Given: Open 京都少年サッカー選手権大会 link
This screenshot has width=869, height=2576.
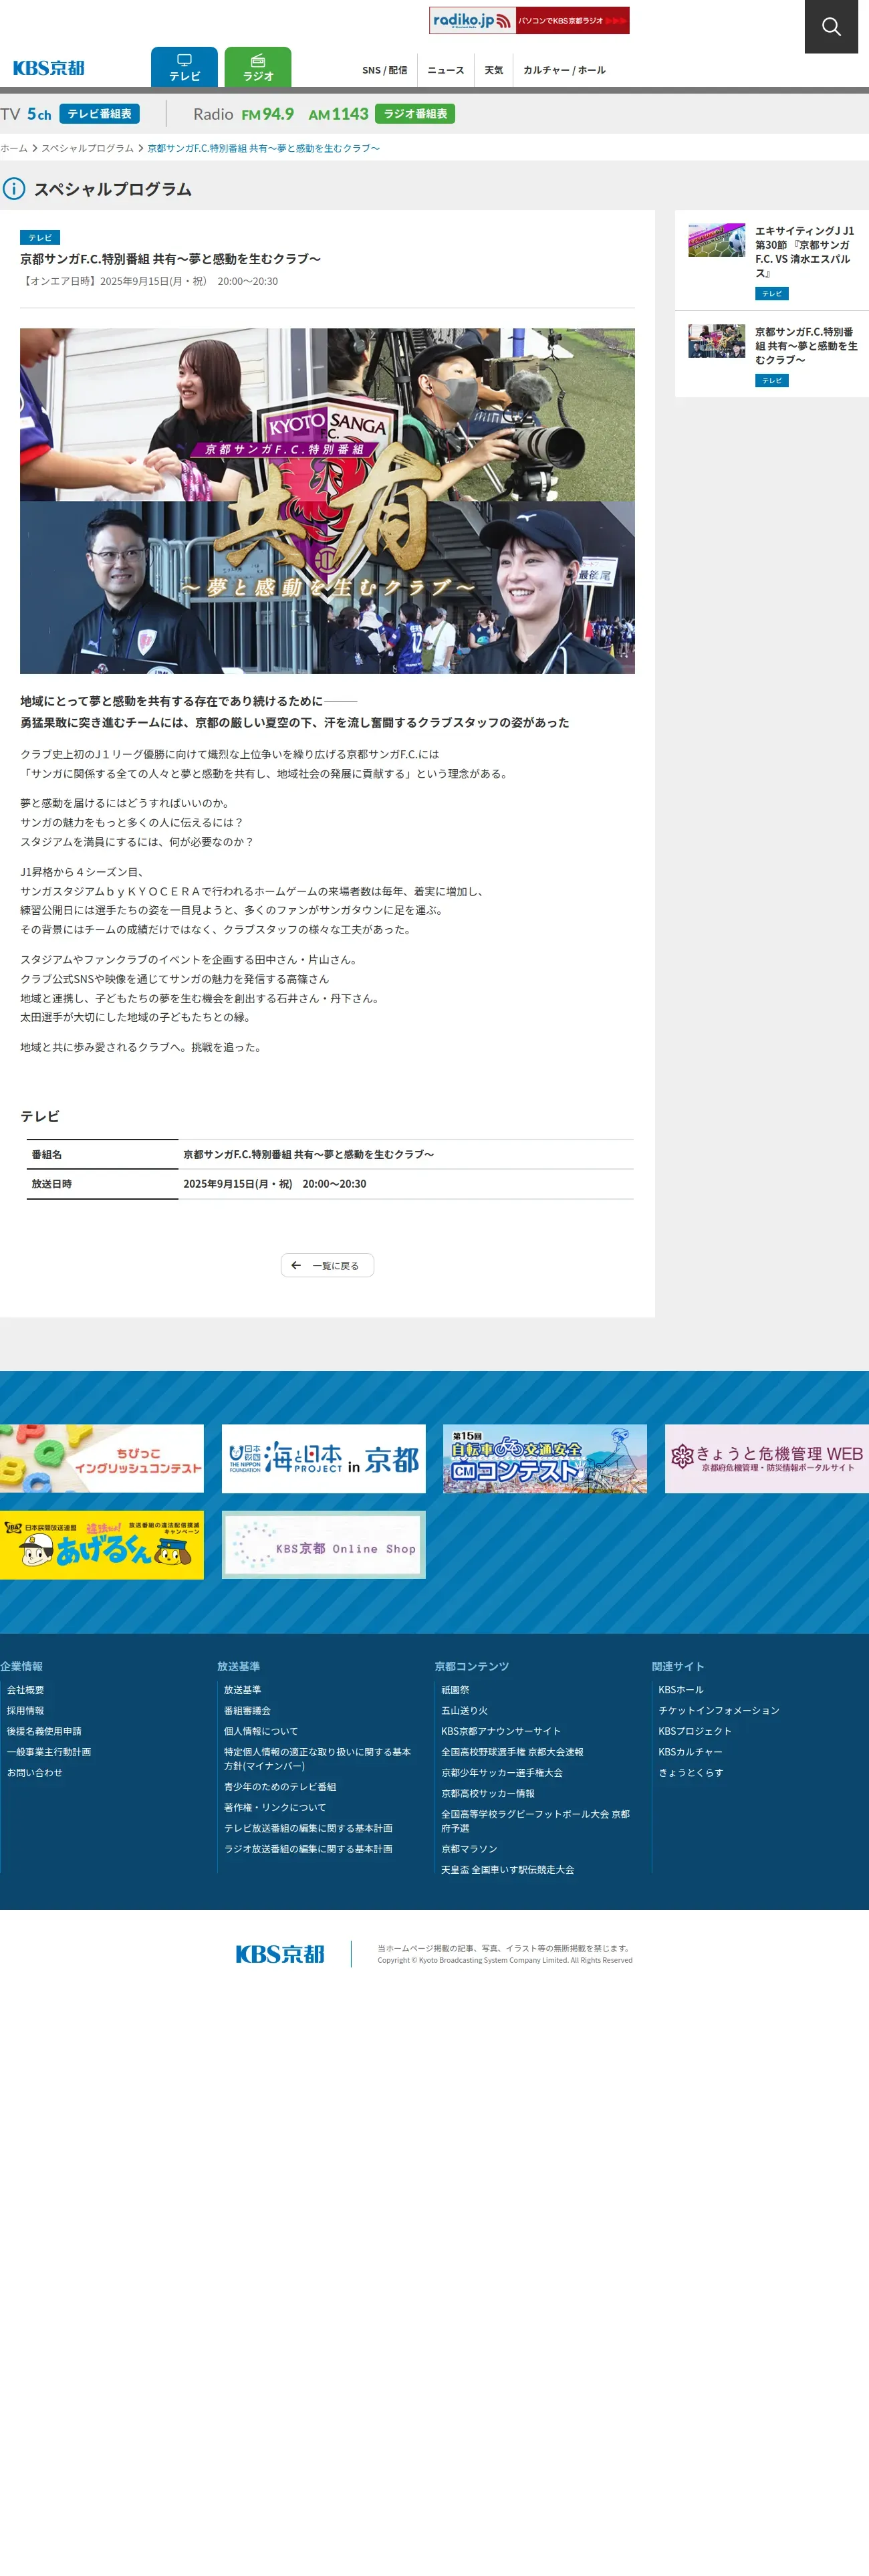Looking at the screenshot, I should tap(502, 1773).
